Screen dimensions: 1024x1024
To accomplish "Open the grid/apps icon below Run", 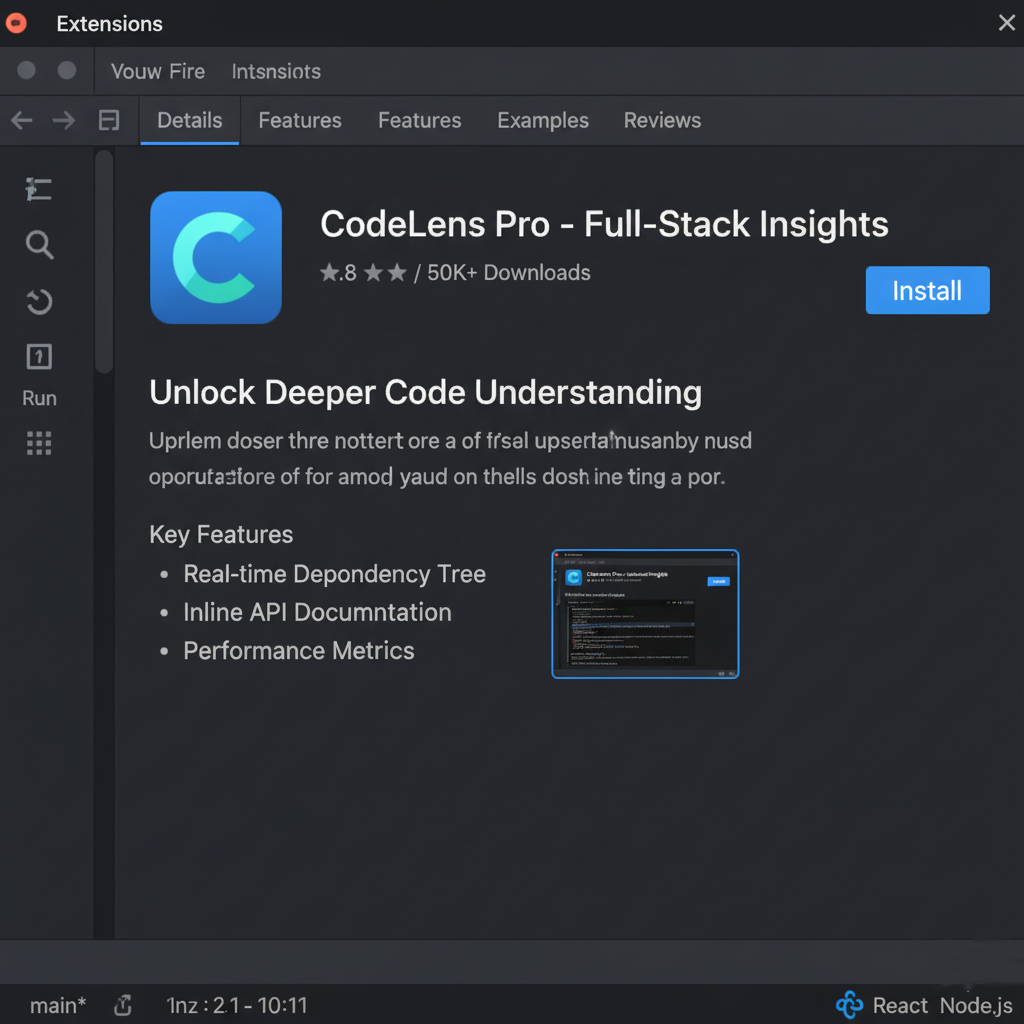I will pyautogui.click(x=39, y=443).
